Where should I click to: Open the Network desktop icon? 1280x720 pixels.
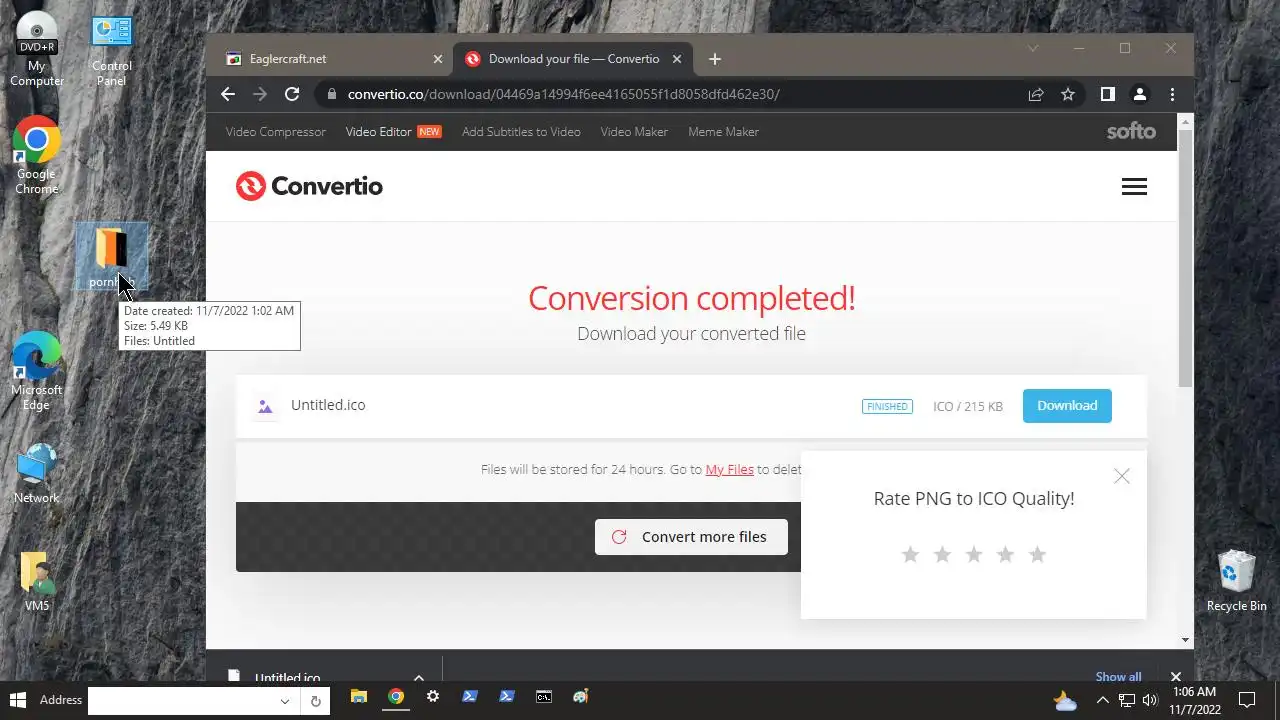(x=36, y=474)
